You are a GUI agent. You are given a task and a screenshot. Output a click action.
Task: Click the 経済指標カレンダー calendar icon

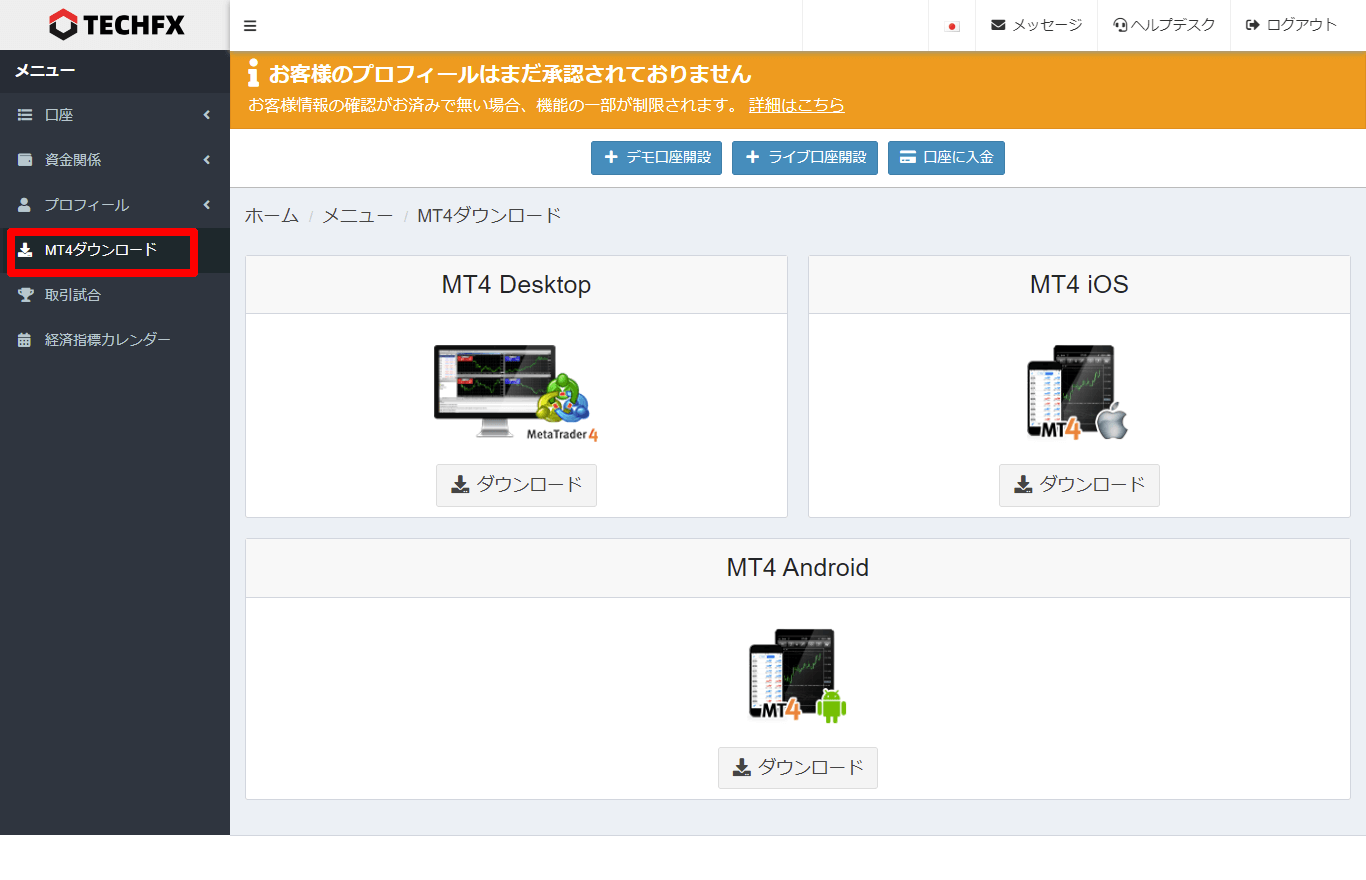(25, 340)
